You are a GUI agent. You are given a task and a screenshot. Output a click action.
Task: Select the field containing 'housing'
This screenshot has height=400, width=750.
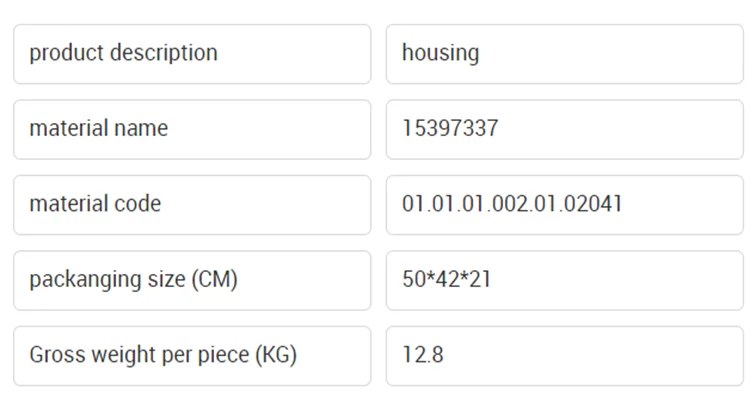coord(564,54)
